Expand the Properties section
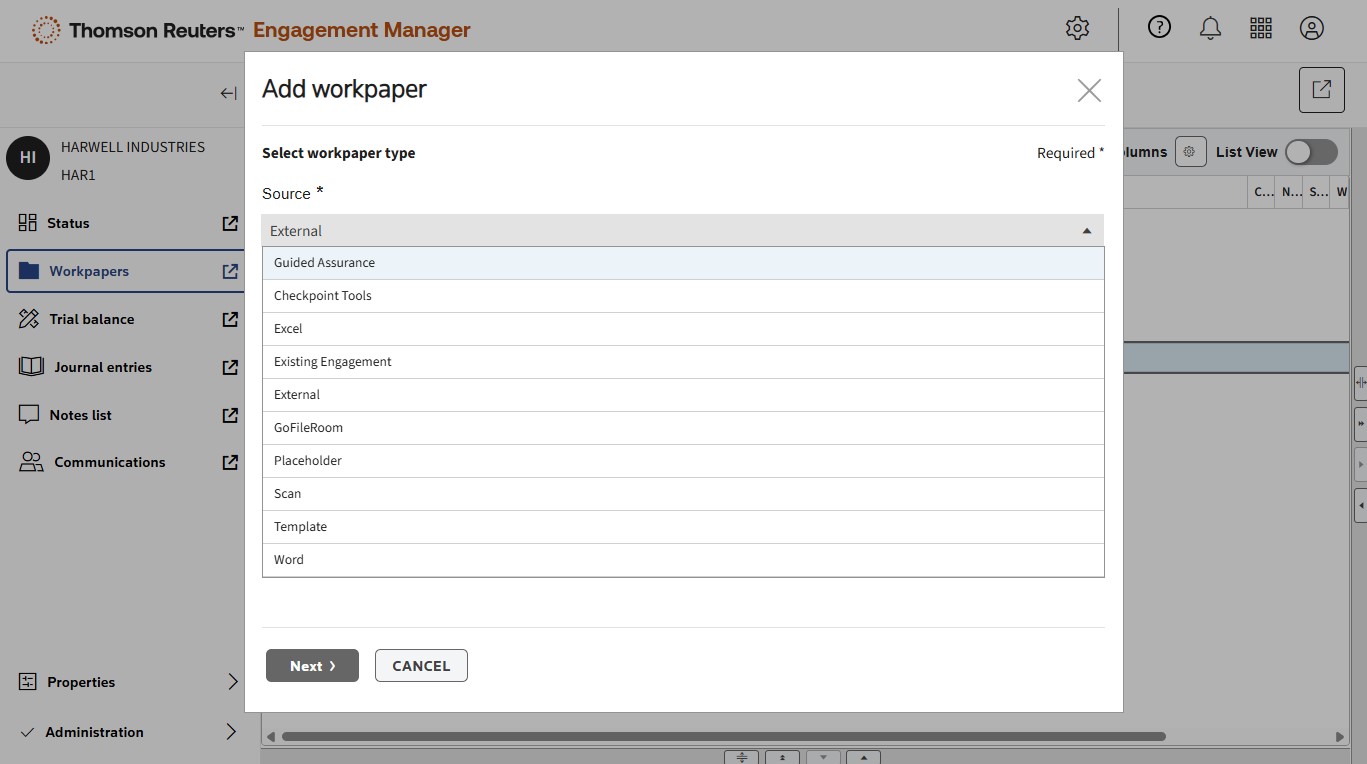Viewport: 1367px width, 764px height. tap(232, 682)
